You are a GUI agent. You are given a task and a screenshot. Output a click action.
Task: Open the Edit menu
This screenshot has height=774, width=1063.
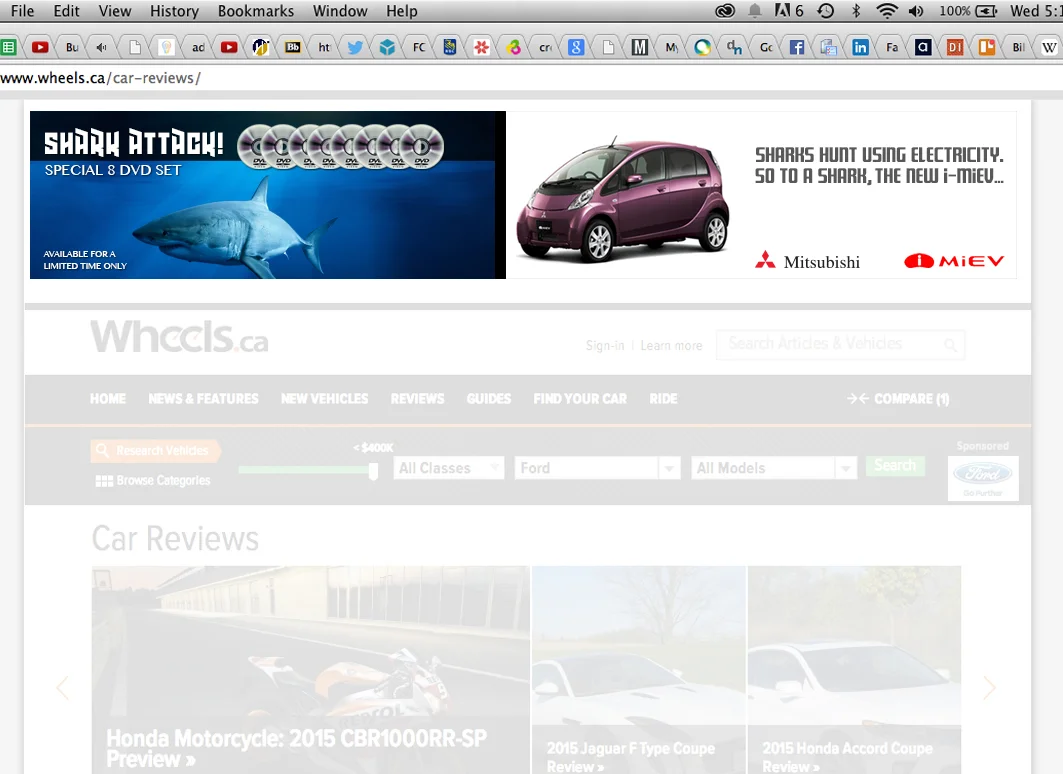[x=66, y=11]
